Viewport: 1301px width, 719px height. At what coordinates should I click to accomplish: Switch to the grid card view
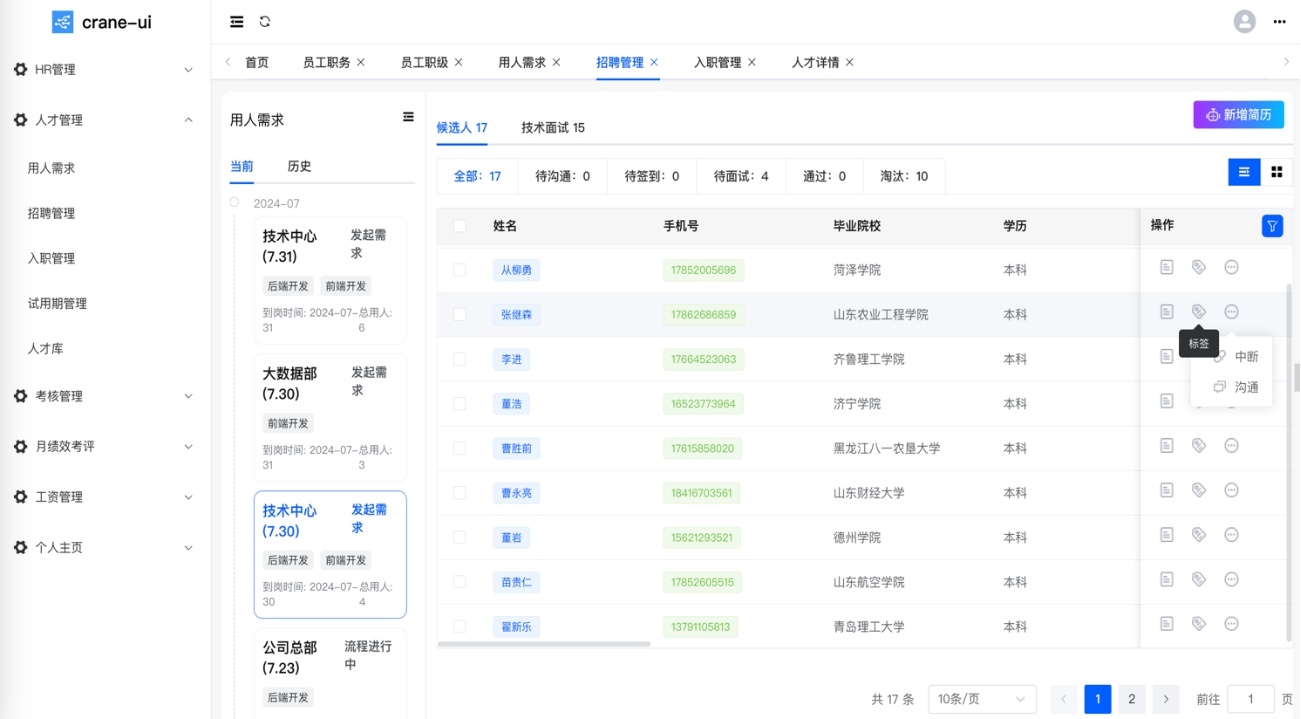1277,172
